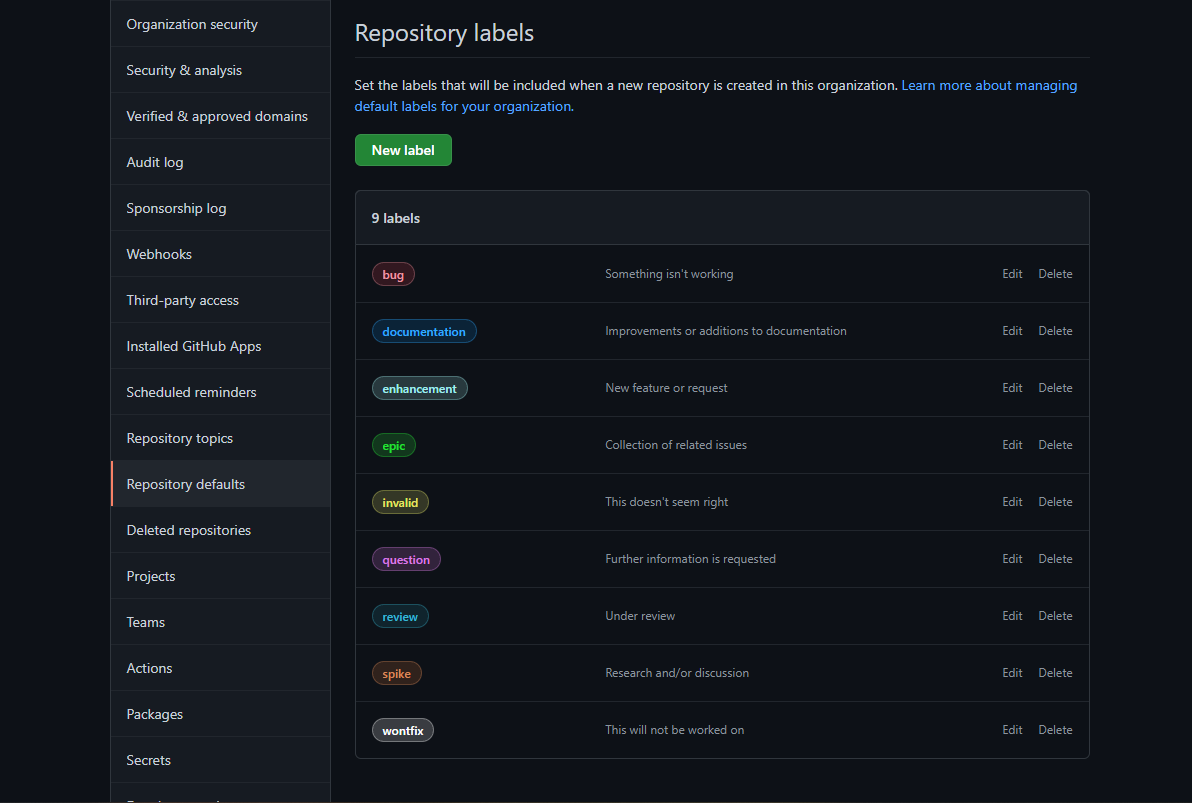Open Teams settings in sidebar
This screenshot has height=803, width=1192.
(220, 622)
